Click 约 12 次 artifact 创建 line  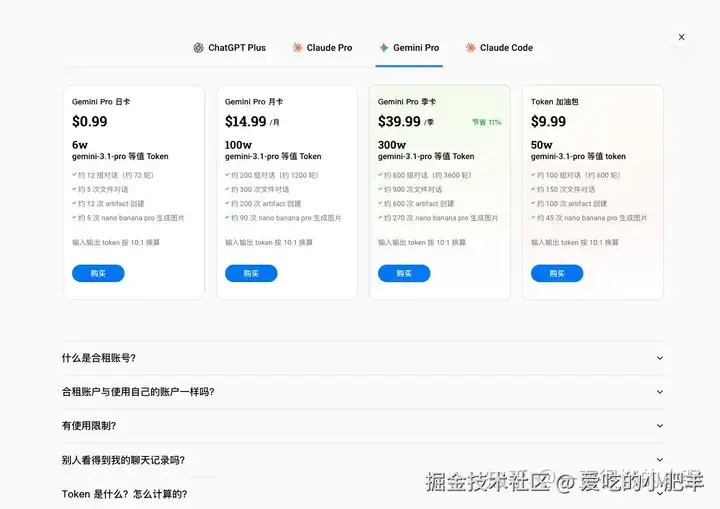(108, 204)
